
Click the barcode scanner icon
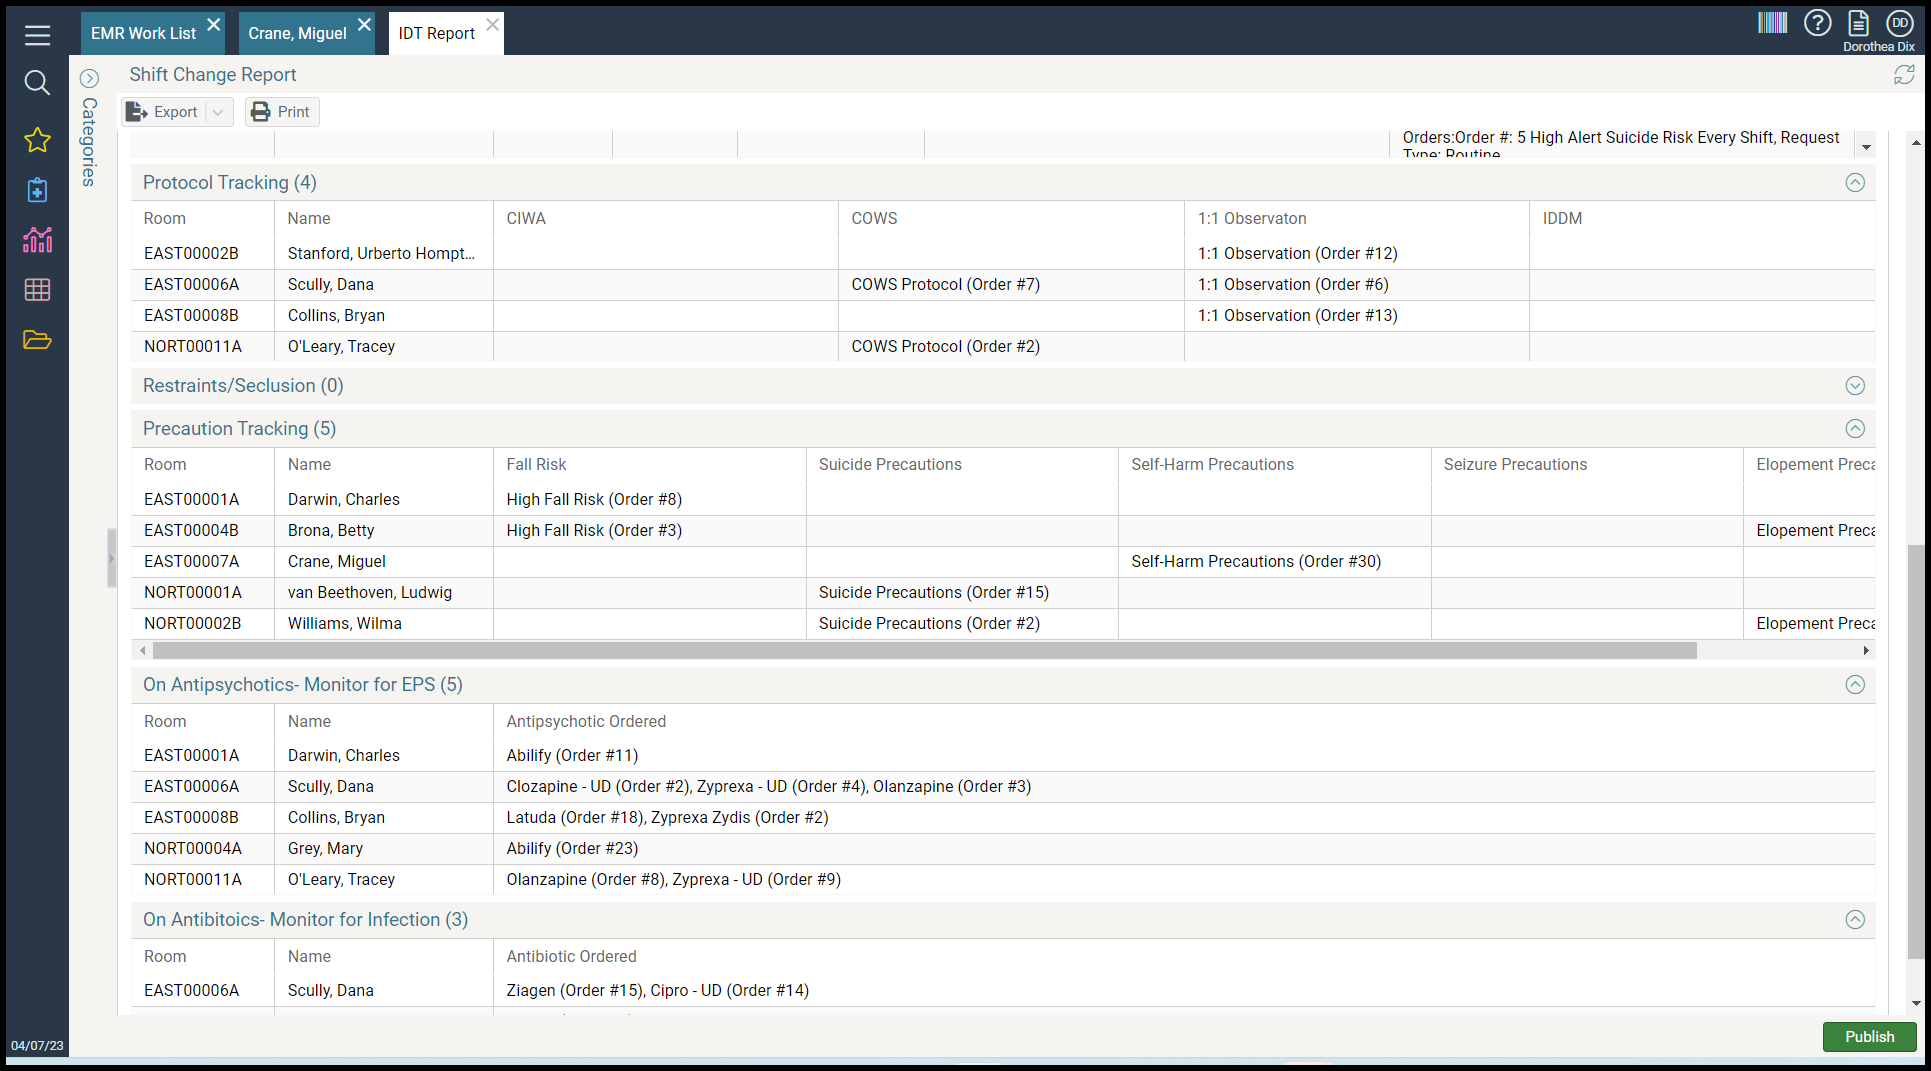pyautogui.click(x=1772, y=23)
